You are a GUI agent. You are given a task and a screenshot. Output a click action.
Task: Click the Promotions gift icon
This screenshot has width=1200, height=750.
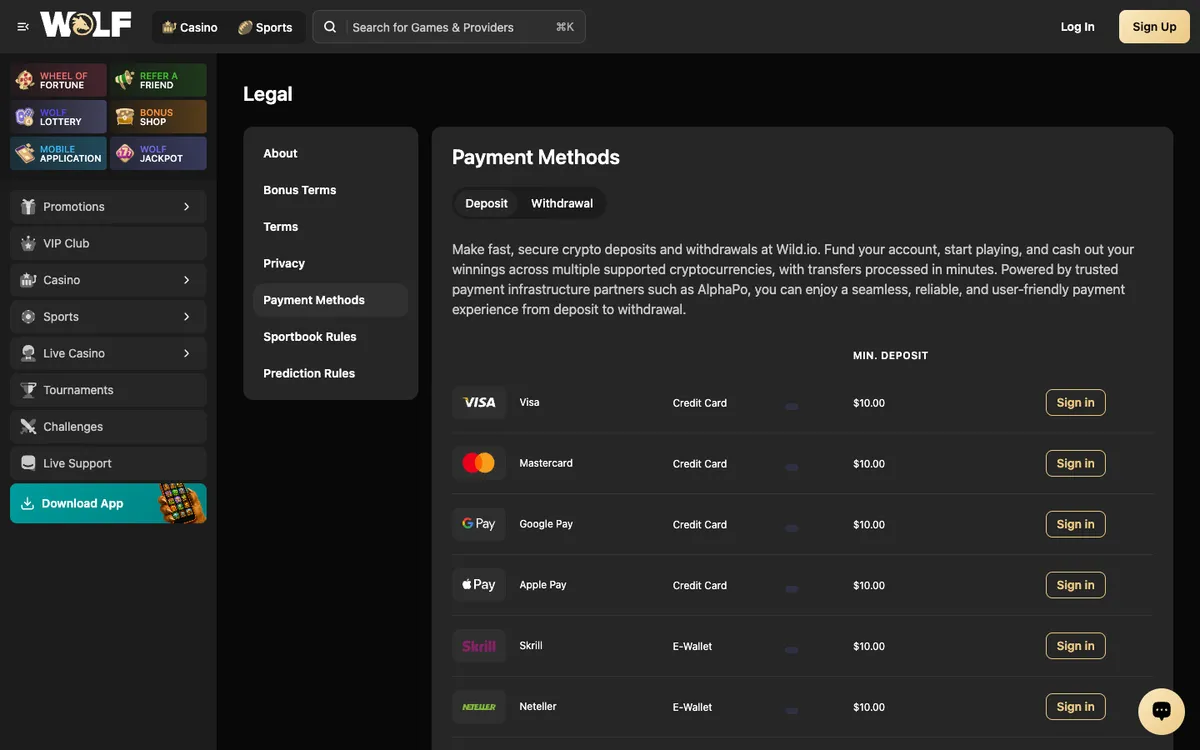pyautogui.click(x=28, y=207)
